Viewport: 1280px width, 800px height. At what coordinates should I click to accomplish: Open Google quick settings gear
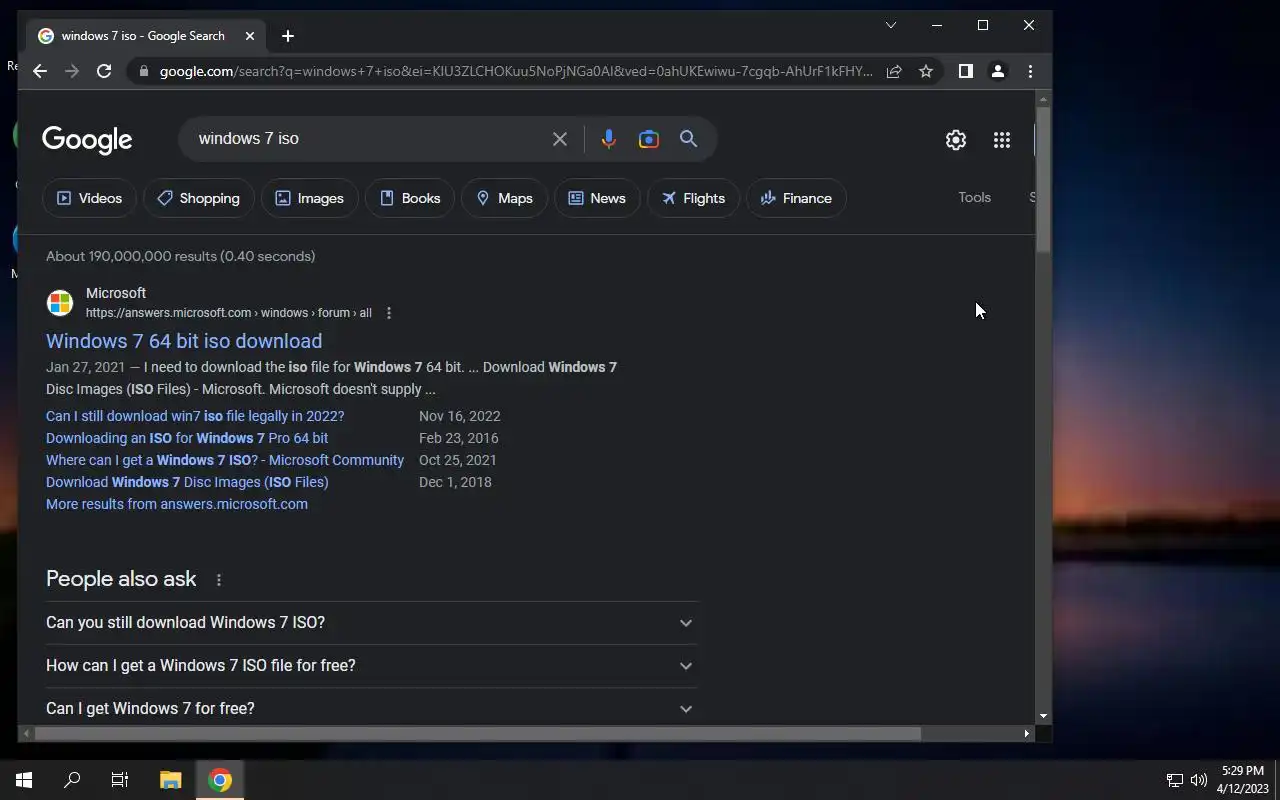(x=956, y=140)
